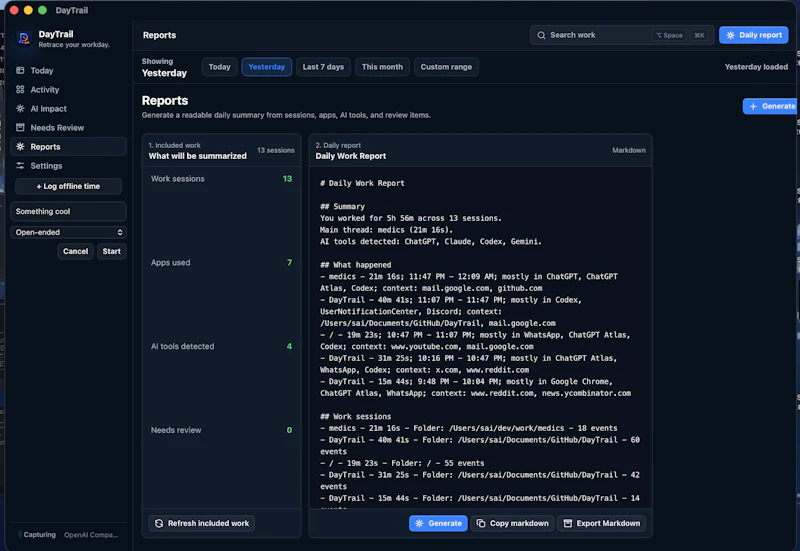Choose the Custom range option
The width and height of the screenshot is (800, 551).
click(446, 67)
